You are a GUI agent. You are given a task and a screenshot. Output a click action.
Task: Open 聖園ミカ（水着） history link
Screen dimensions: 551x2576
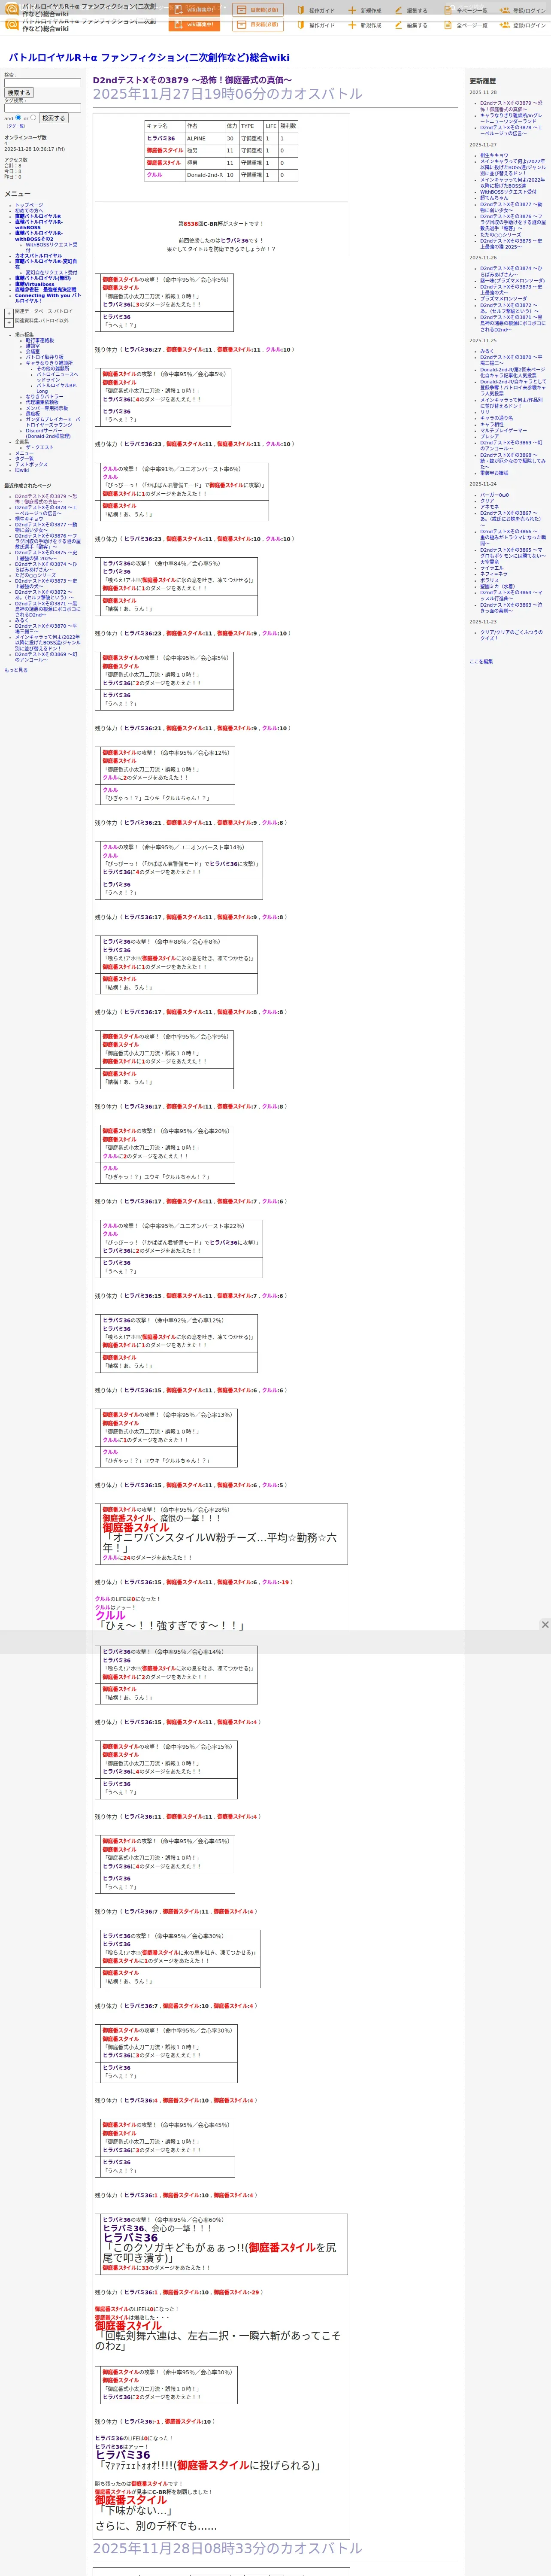point(498,587)
